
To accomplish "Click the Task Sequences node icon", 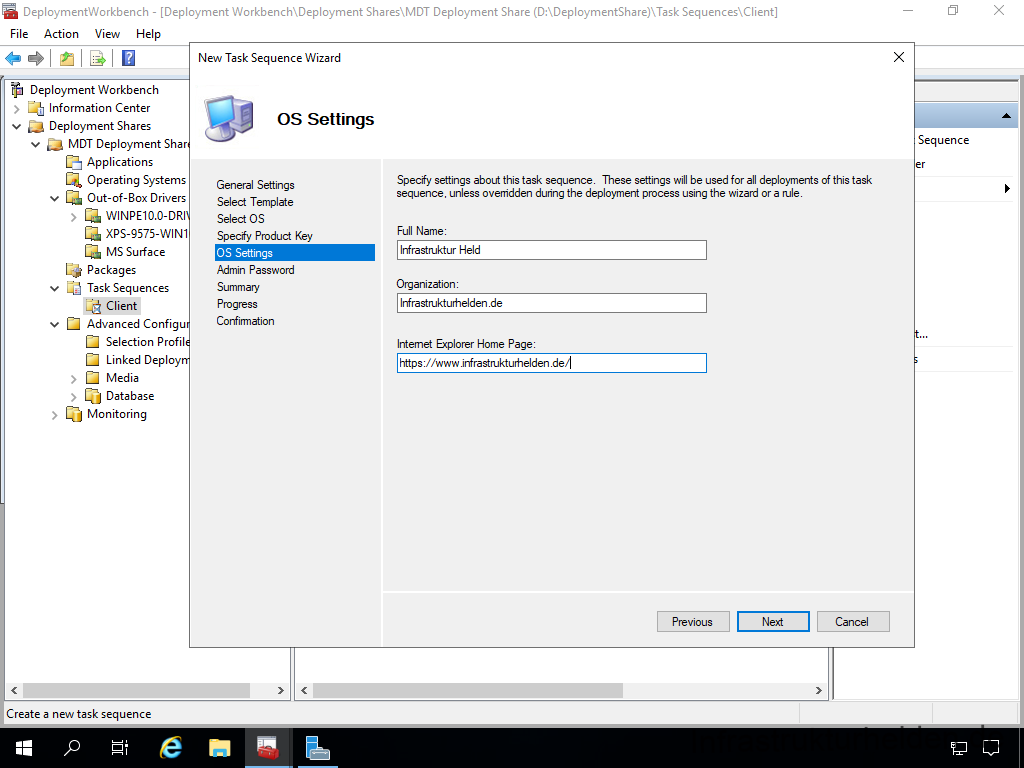I will (74, 288).
